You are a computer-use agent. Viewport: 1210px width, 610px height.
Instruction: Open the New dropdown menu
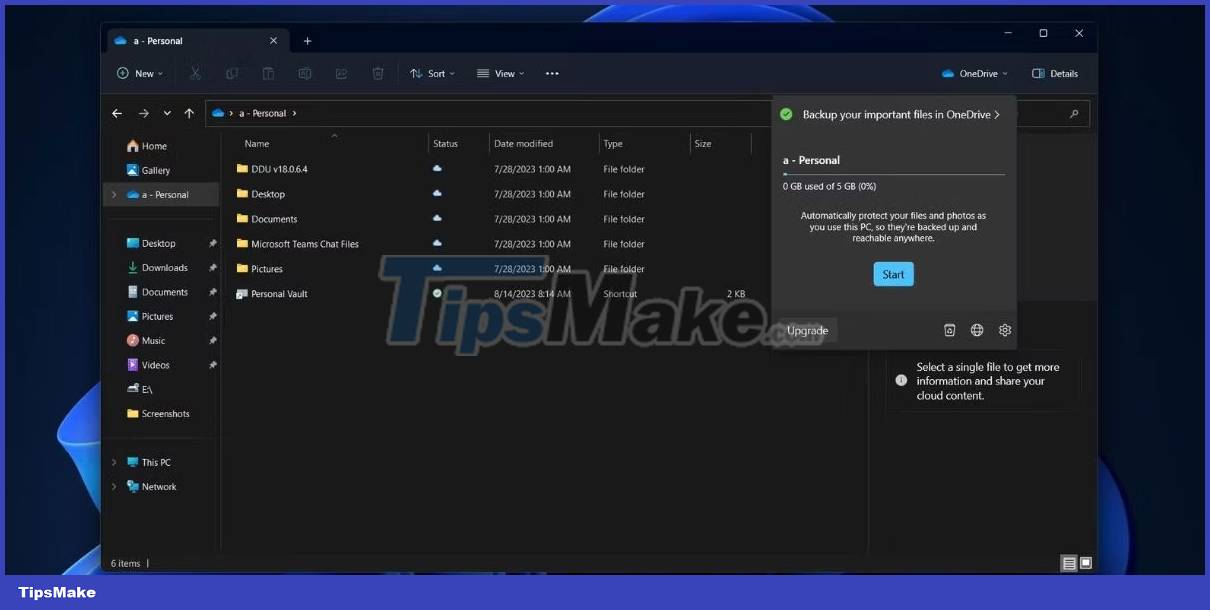[x=139, y=73]
